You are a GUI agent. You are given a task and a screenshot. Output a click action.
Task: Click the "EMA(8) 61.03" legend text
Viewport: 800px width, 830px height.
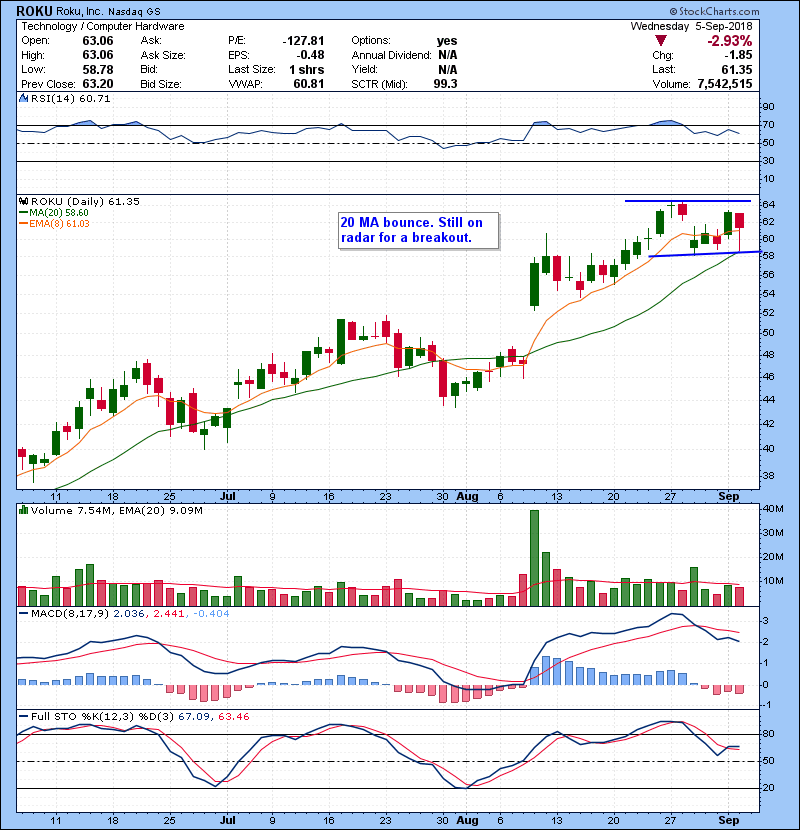pos(59,224)
